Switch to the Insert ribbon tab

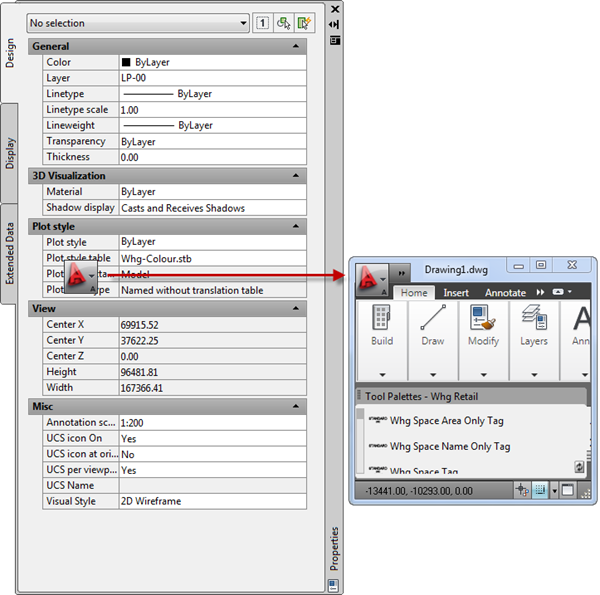click(x=456, y=293)
